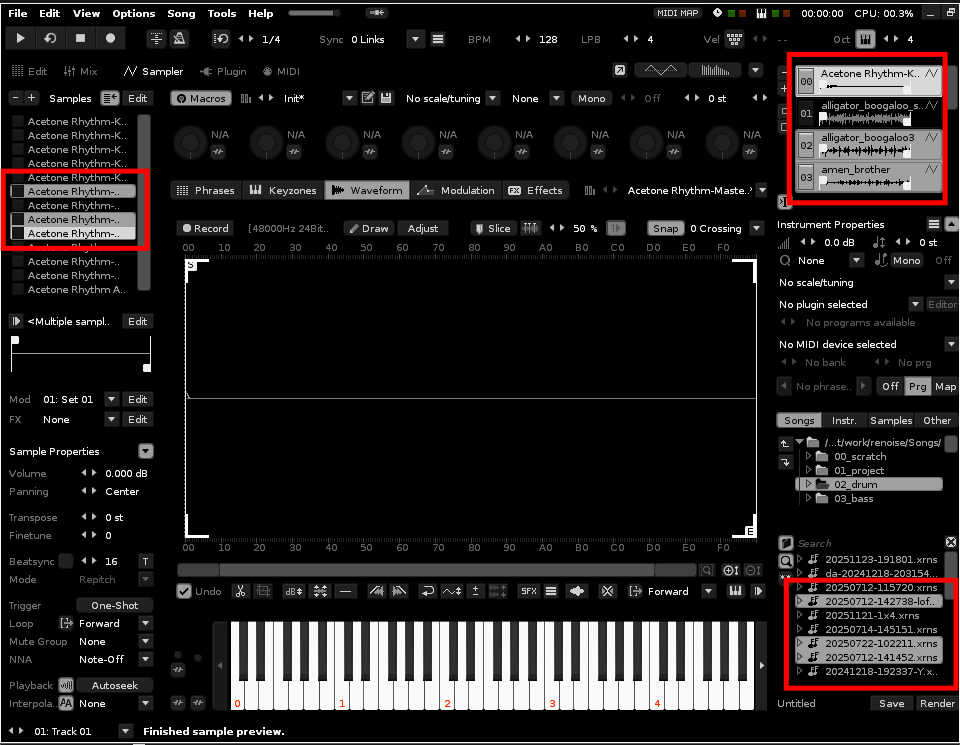
Task: Click the reverse sample icon
Action: 427,591
